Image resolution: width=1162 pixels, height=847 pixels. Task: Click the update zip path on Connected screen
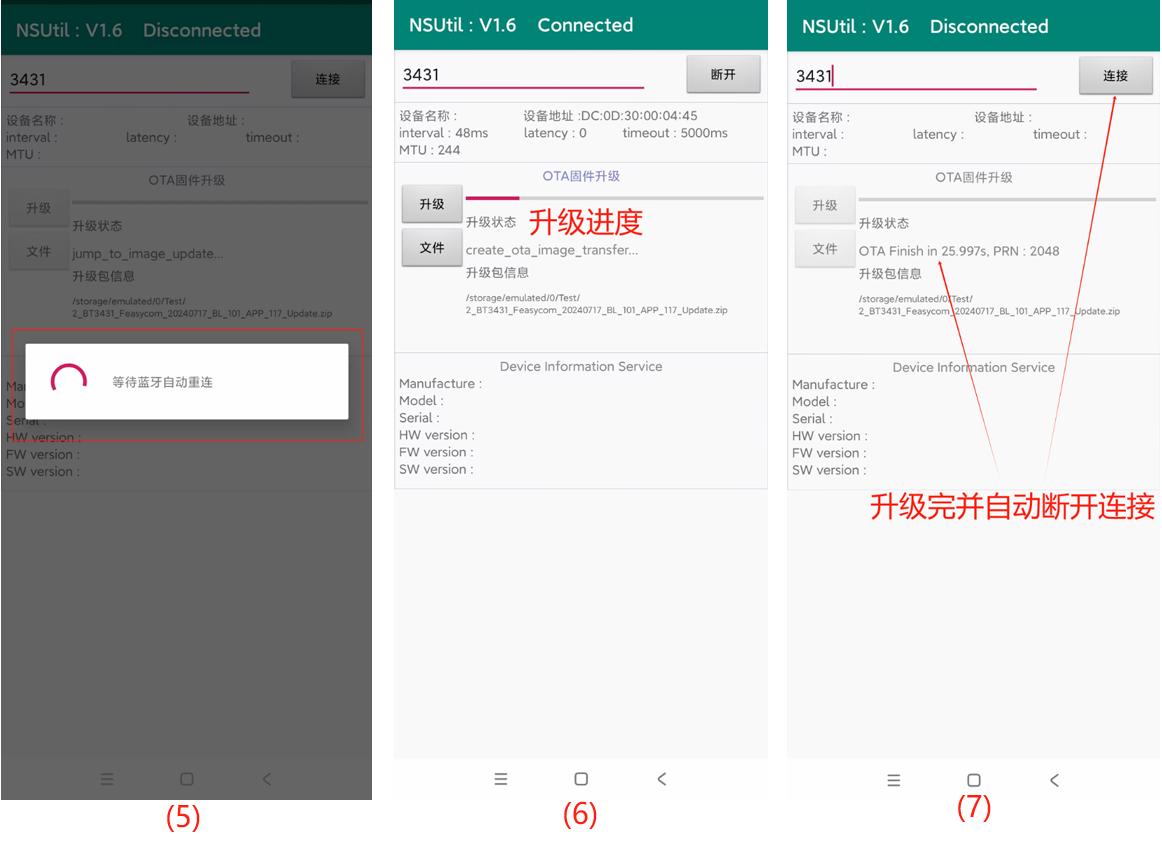596,304
